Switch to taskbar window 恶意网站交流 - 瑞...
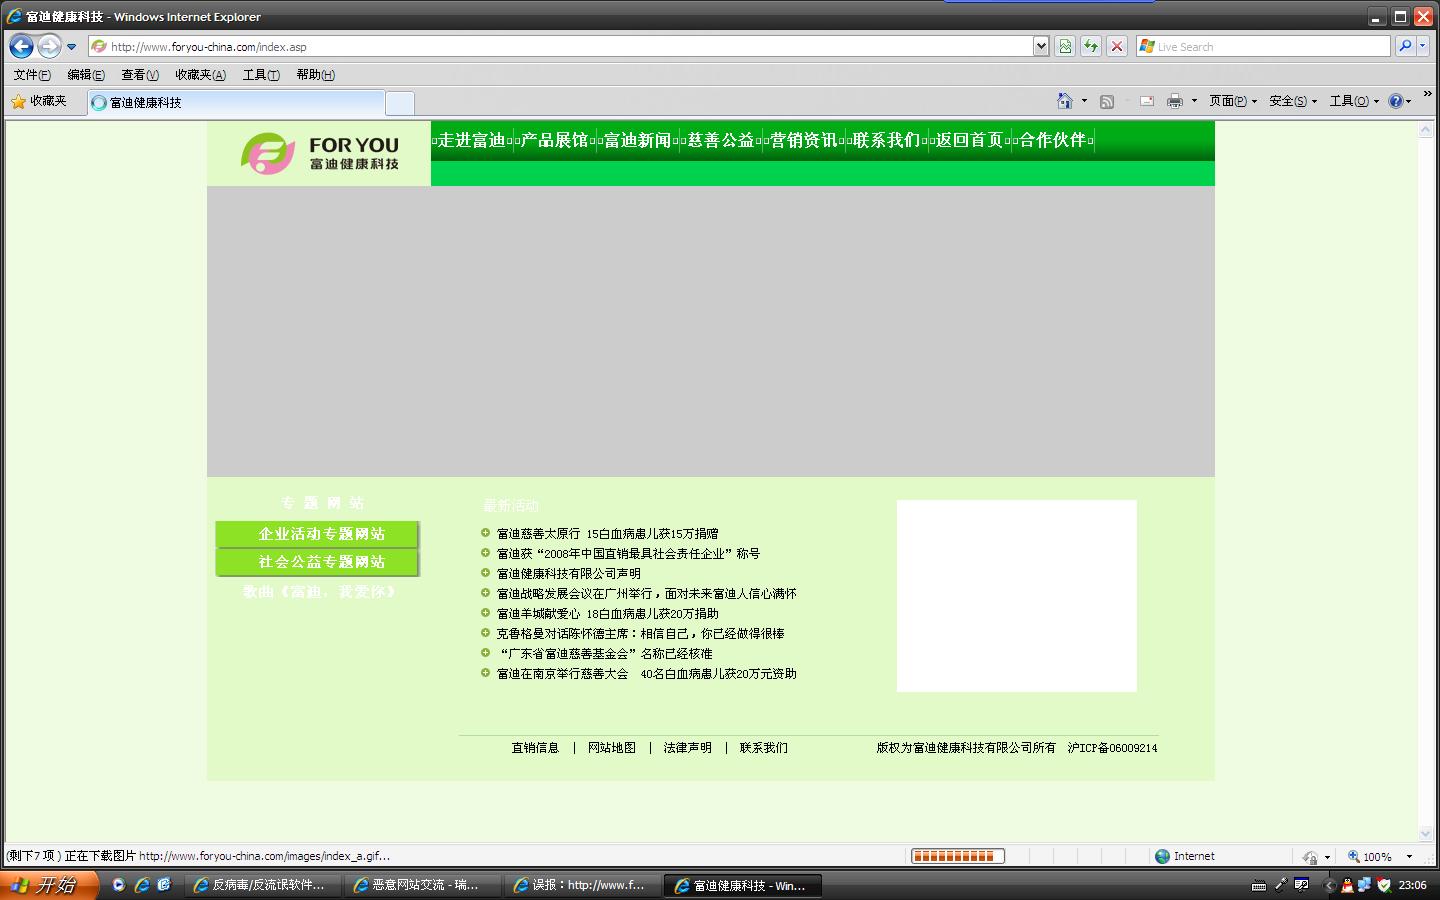Viewport: 1440px width, 900px height. (423, 885)
